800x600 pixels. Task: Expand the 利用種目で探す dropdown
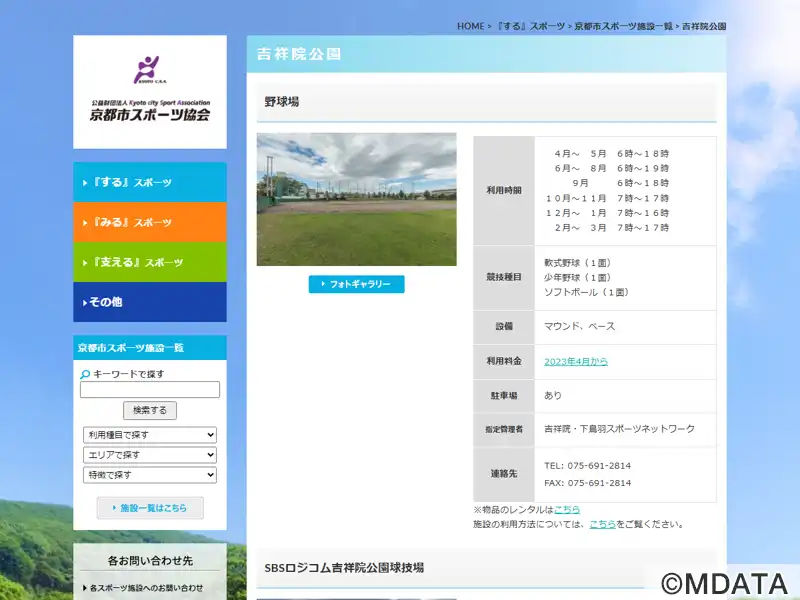[149, 435]
